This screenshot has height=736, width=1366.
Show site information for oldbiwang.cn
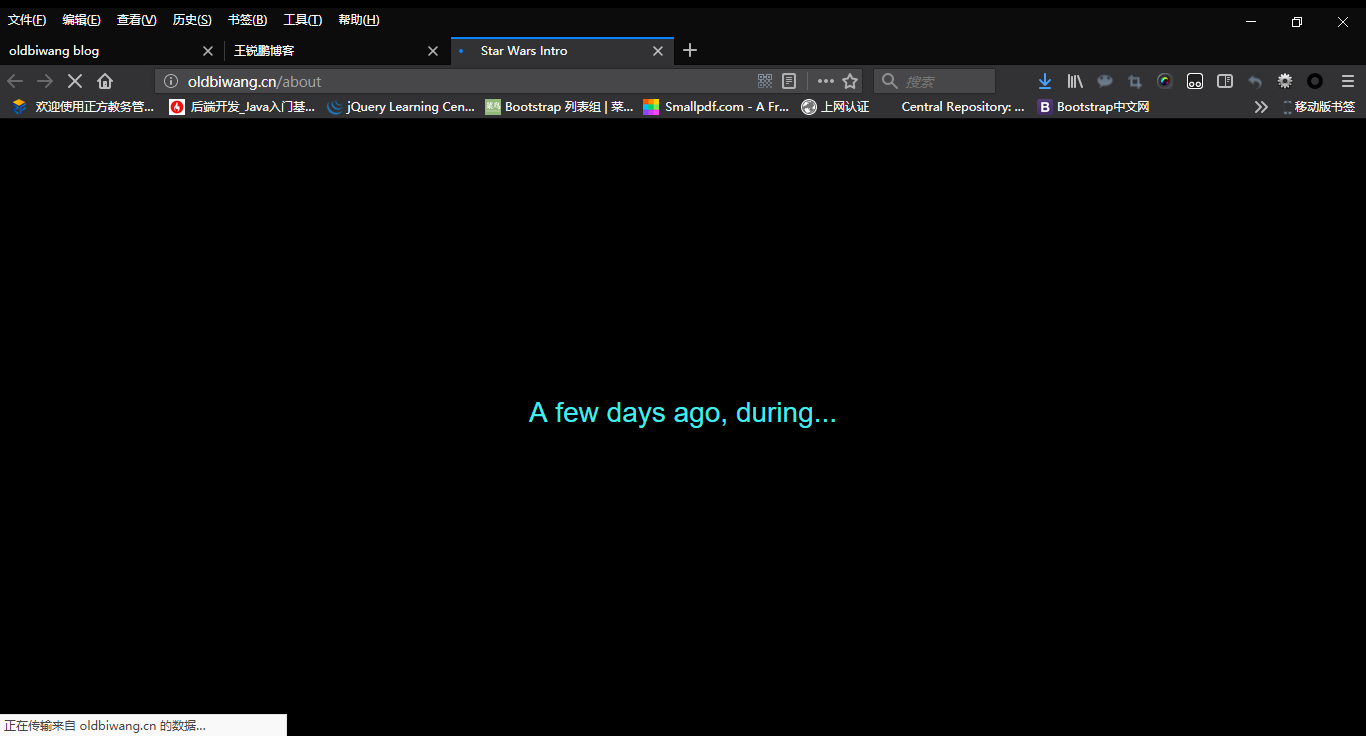pyautogui.click(x=171, y=81)
